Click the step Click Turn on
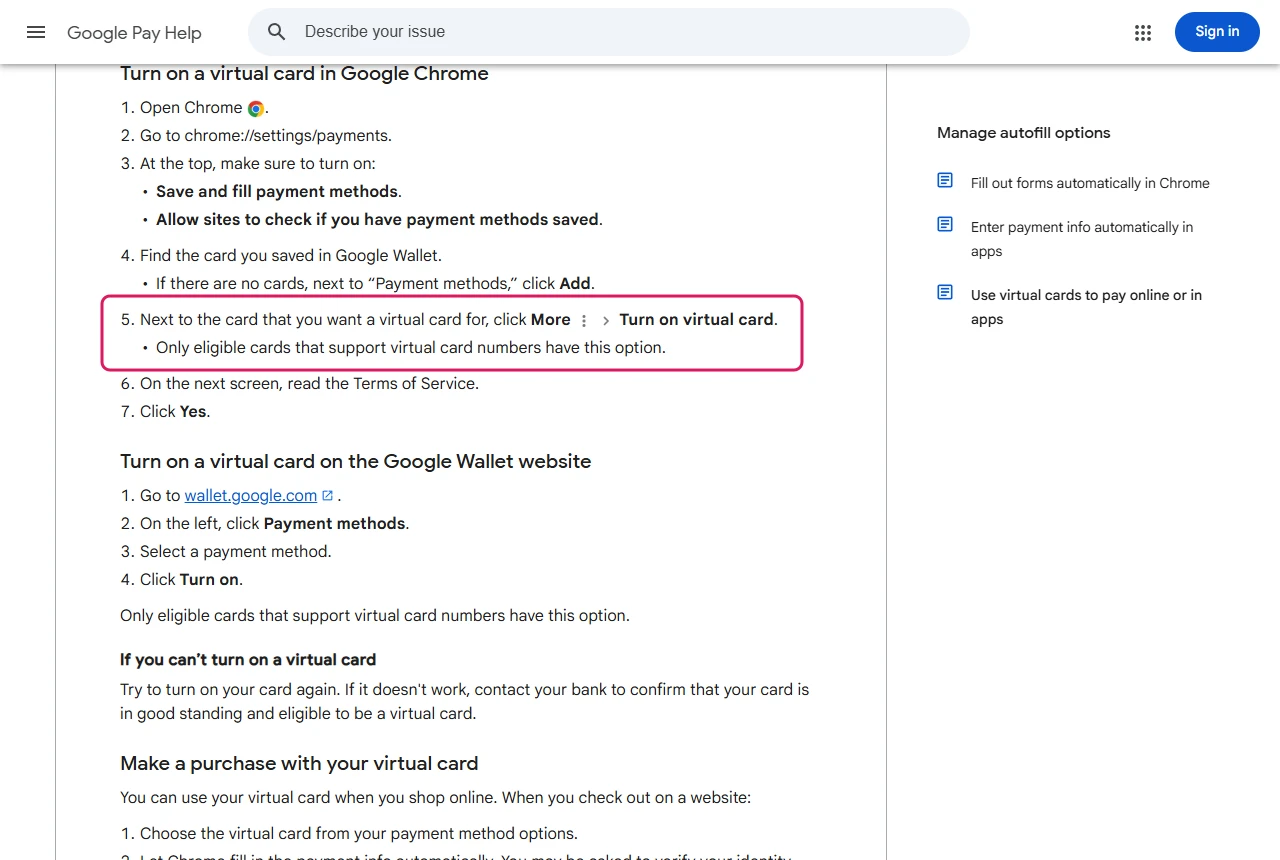Screen dimensions: 1280x860 [191, 579]
